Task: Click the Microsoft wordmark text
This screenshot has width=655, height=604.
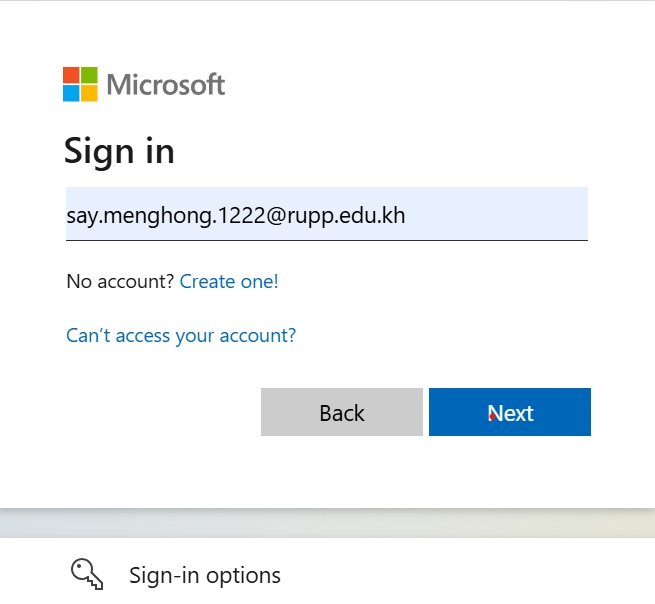Action: (166, 84)
